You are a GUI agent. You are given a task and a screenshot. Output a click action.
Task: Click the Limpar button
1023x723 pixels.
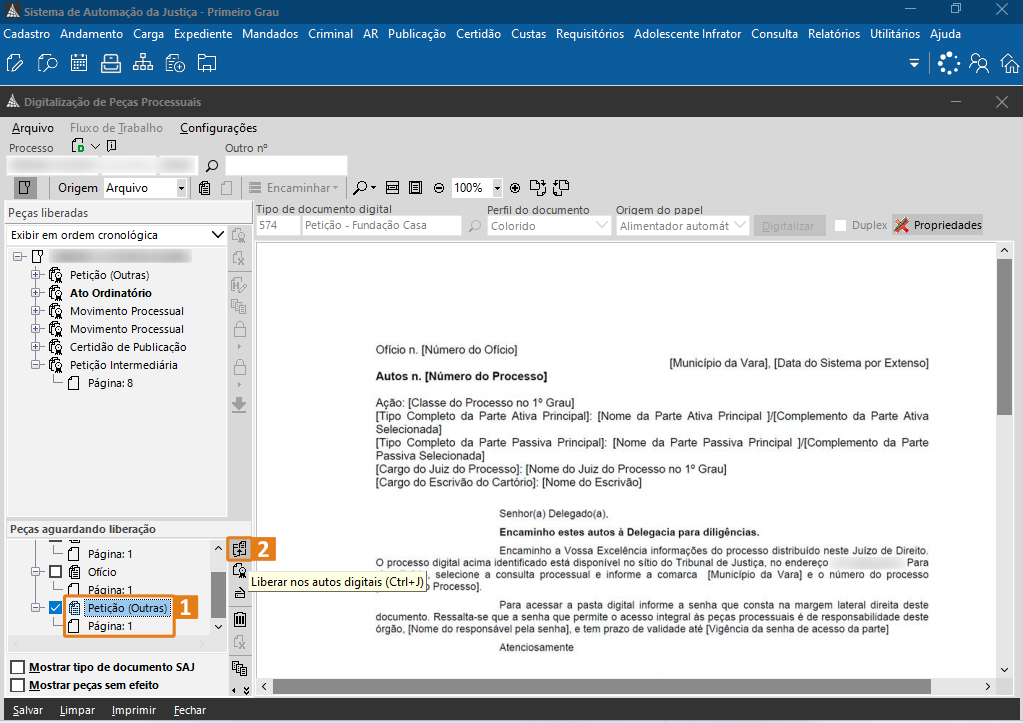(x=77, y=710)
